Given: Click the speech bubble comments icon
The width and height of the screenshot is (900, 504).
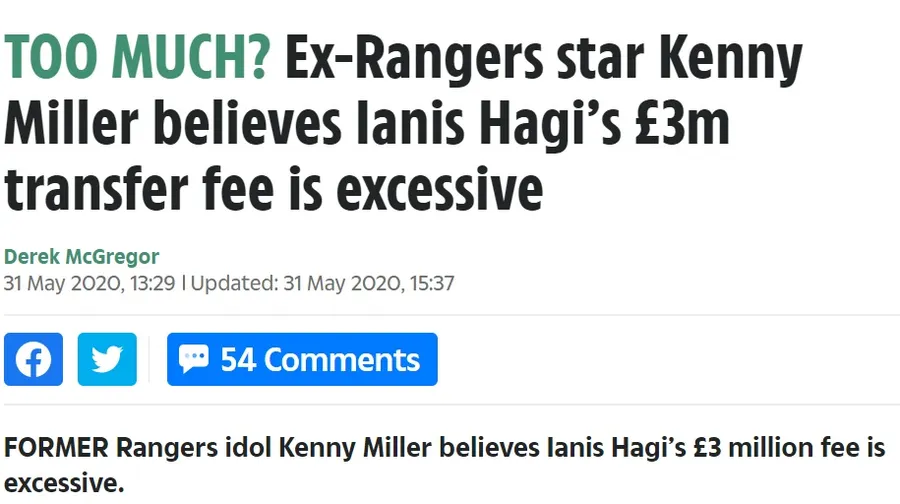Looking at the screenshot, I should 193,359.
